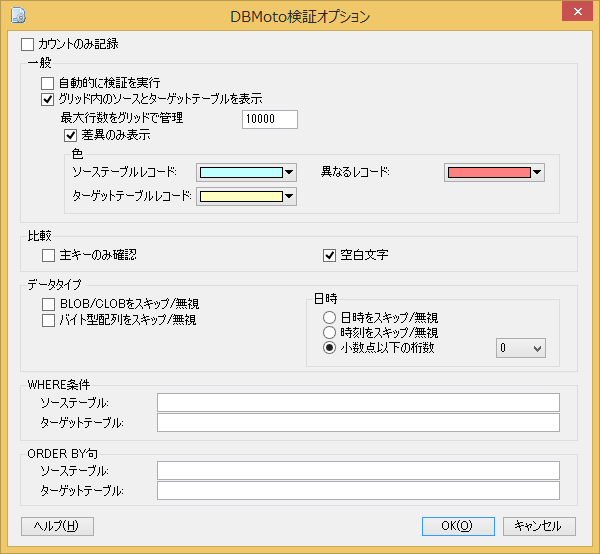Click the 一般 group title
This screenshot has width=600, height=554.
click(39, 63)
